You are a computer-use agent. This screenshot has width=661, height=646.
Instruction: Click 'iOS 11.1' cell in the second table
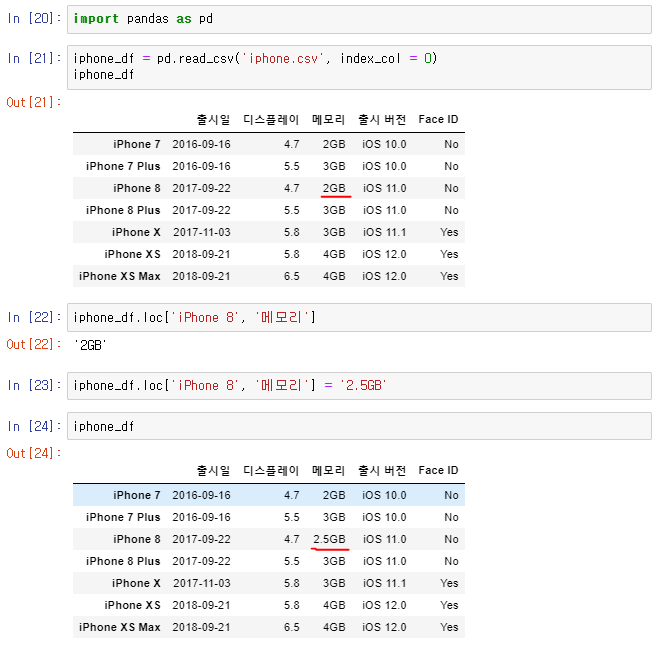tap(384, 583)
